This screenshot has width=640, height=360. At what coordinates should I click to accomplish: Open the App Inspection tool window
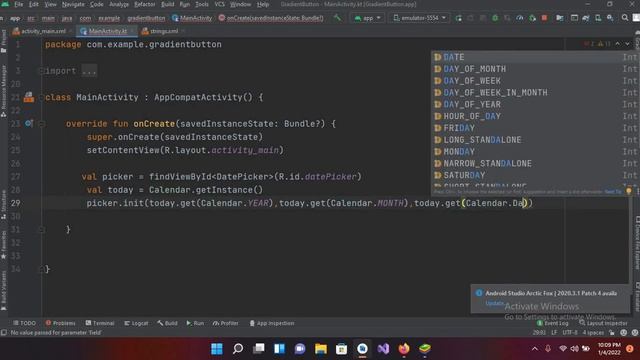pos(272,323)
